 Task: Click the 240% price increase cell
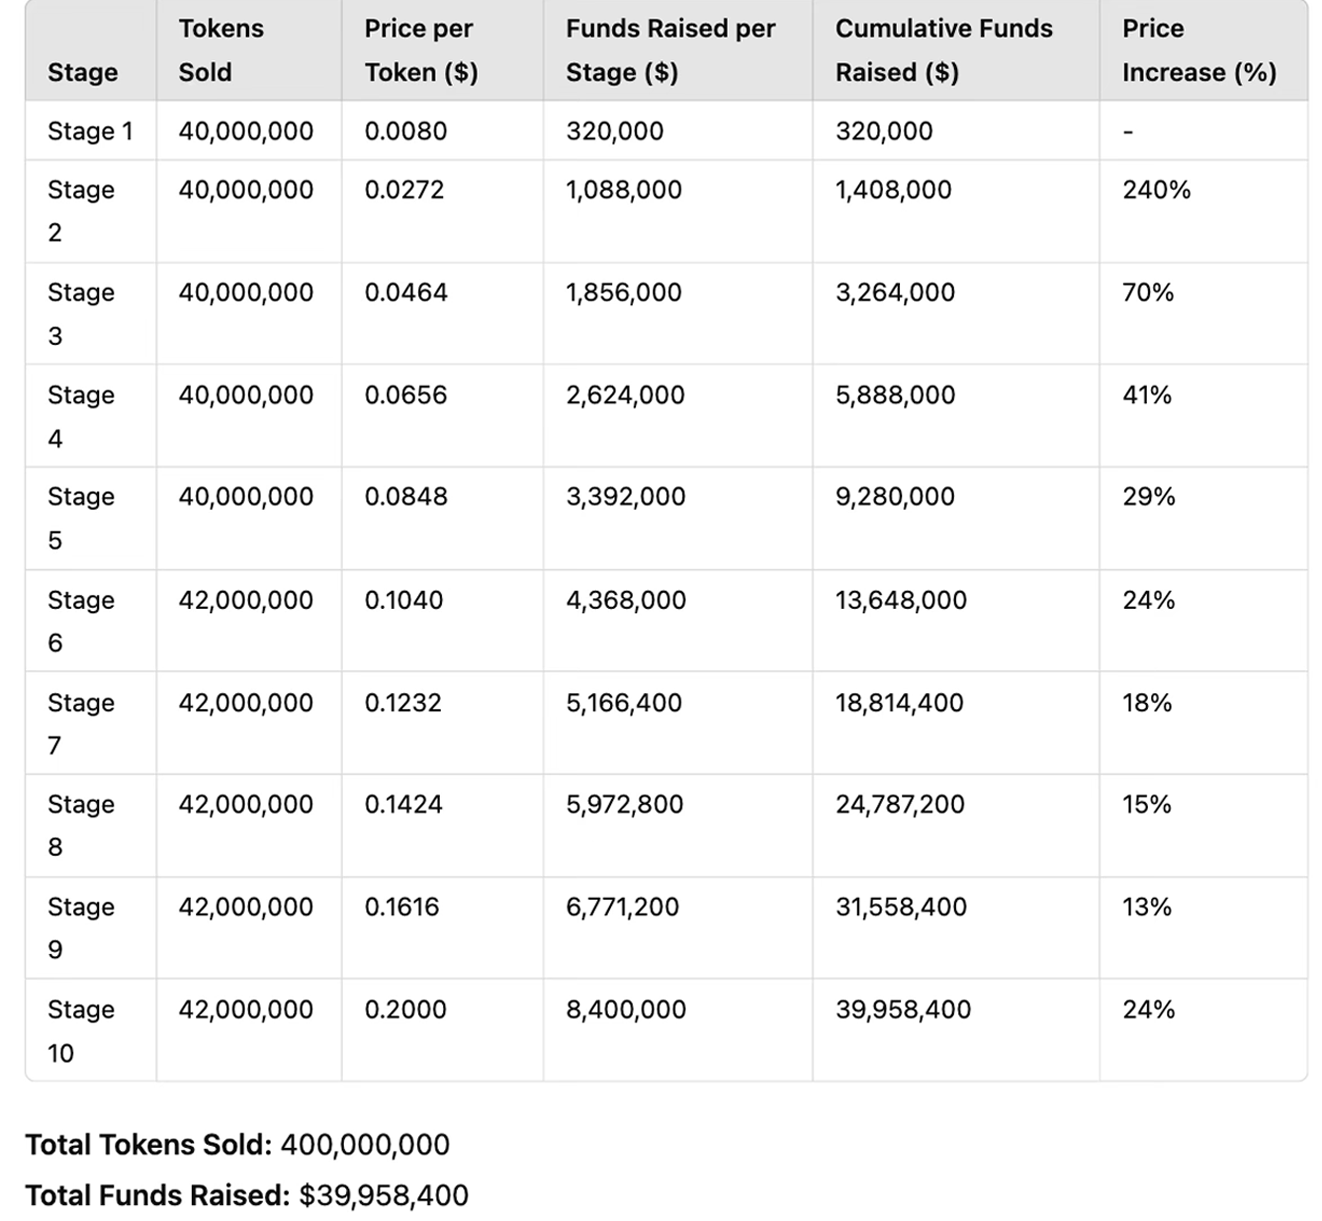coord(1156,190)
